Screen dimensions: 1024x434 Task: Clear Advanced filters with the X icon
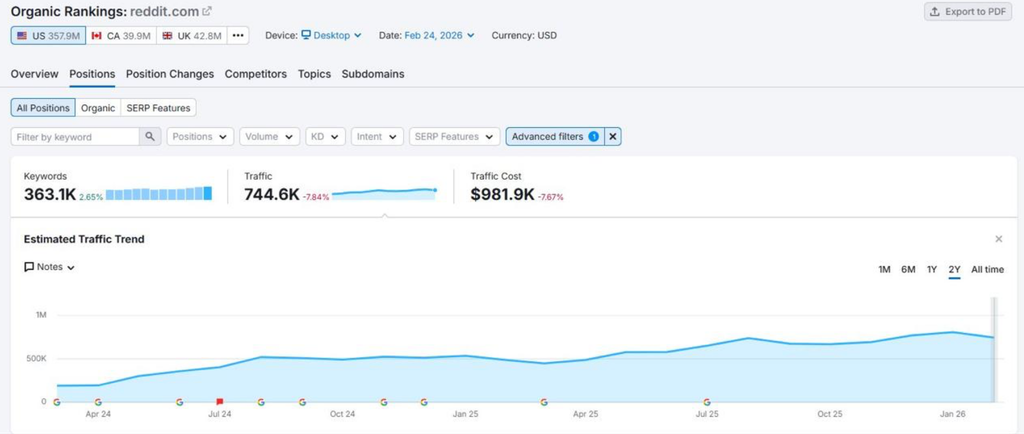tap(613, 136)
